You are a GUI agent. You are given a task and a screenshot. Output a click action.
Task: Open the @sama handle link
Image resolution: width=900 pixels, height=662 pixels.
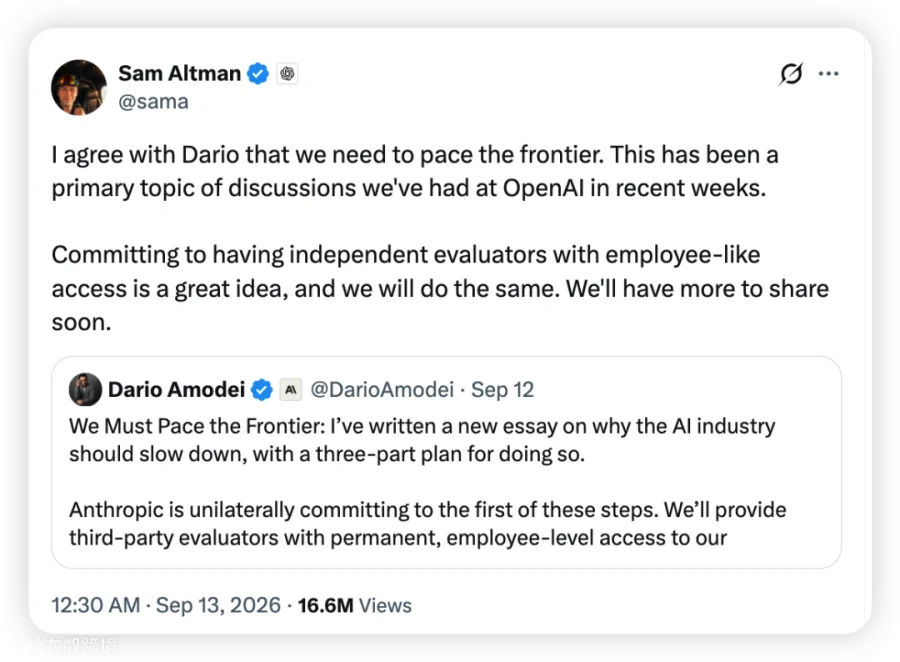(x=153, y=102)
